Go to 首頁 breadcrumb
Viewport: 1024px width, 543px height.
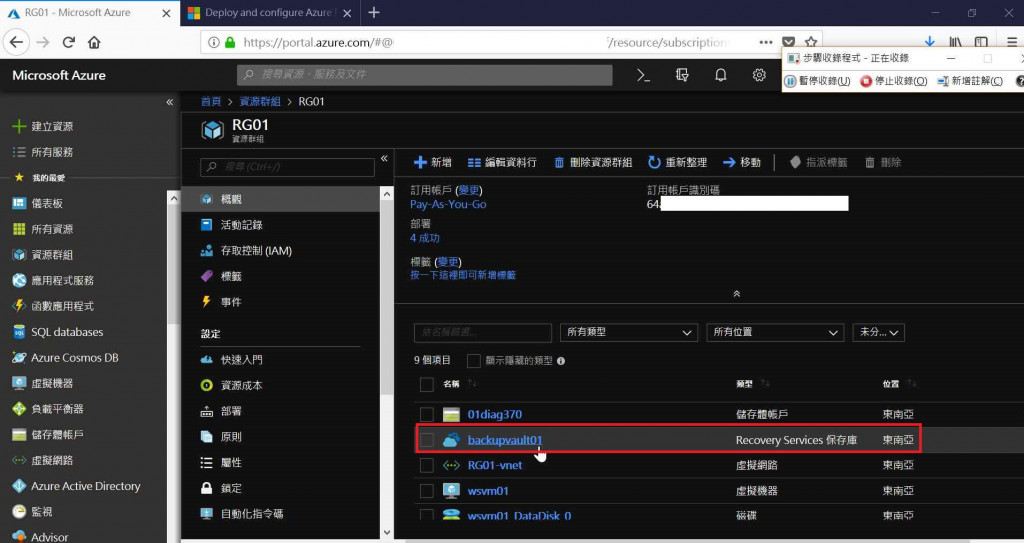click(210, 101)
